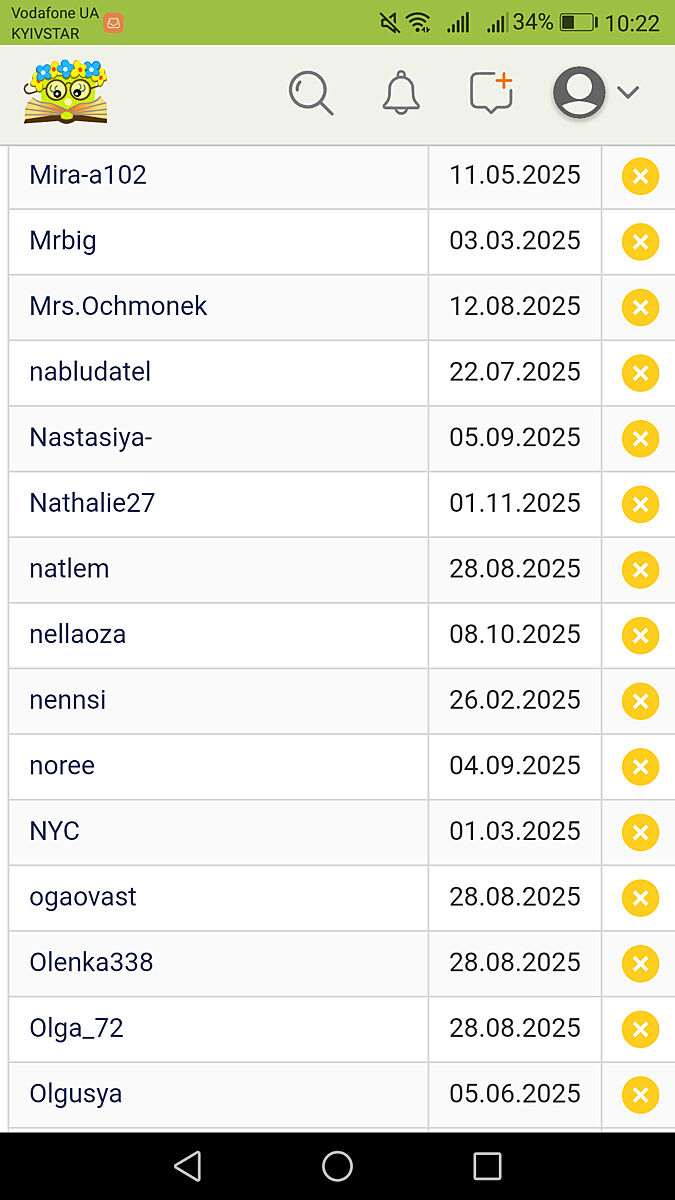Open the user profile avatar
The width and height of the screenshot is (675, 1200).
pos(579,93)
